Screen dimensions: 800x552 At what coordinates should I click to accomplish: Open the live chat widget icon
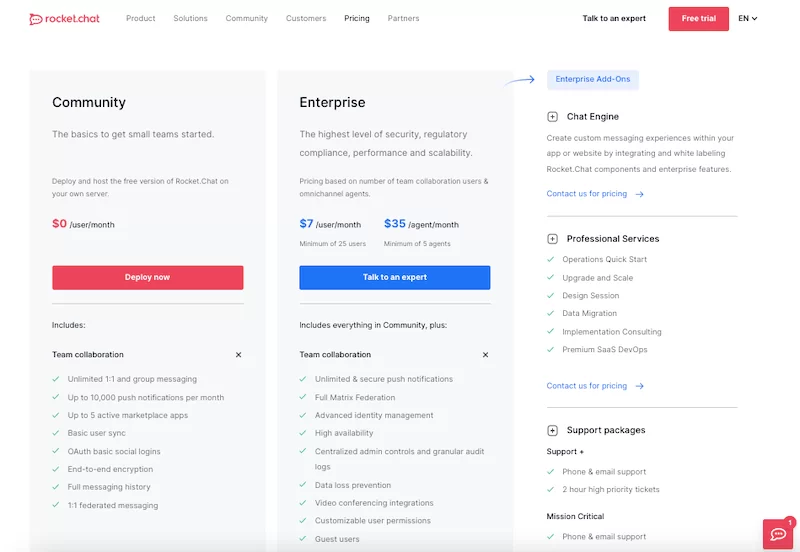pyautogui.click(x=778, y=534)
